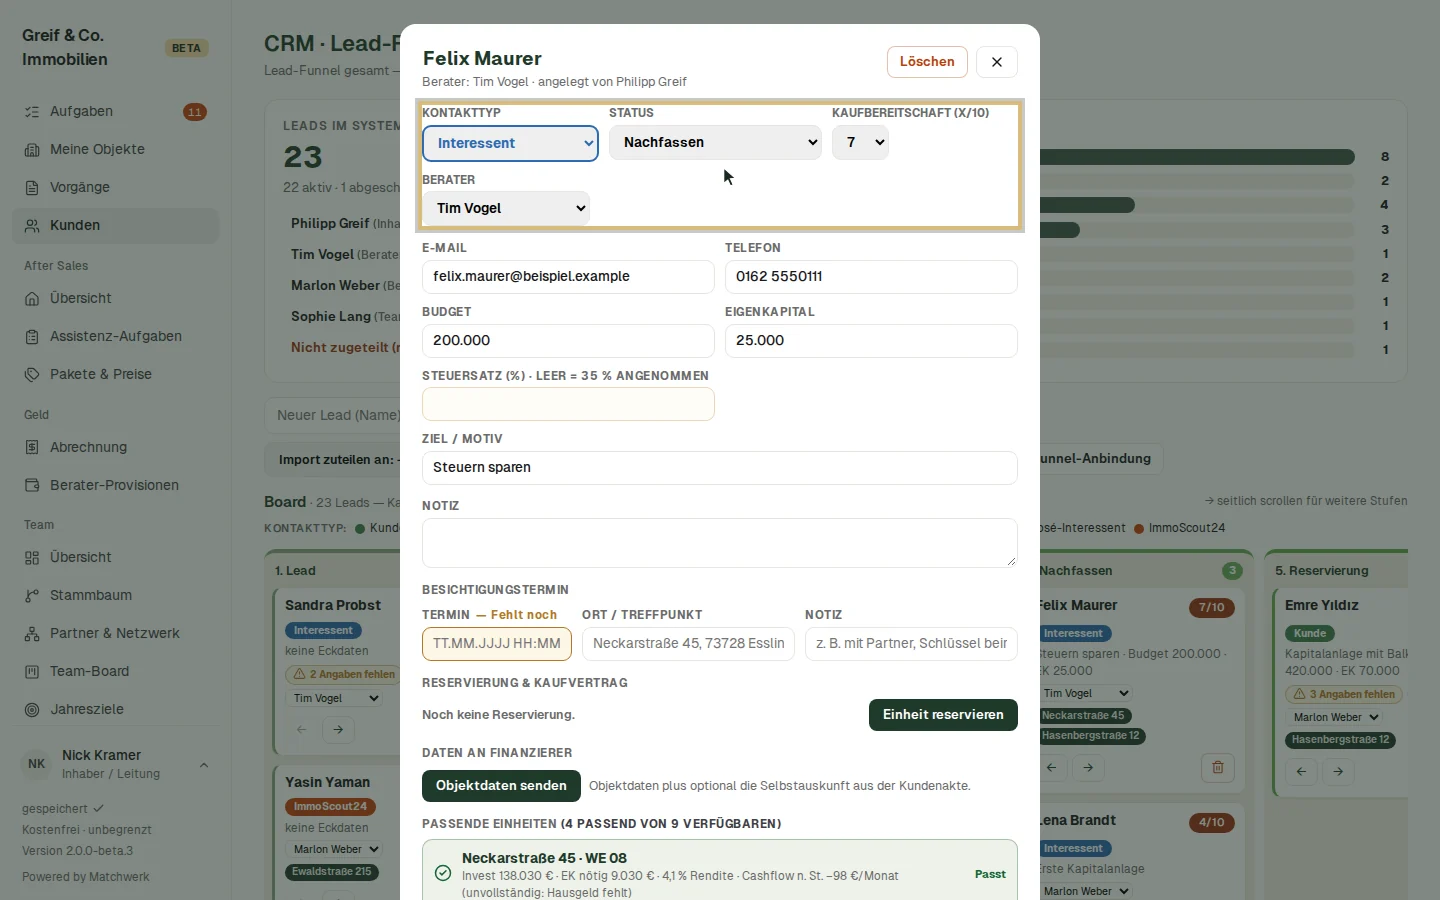Open the Berater dropdown in dialog

tap(506, 208)
